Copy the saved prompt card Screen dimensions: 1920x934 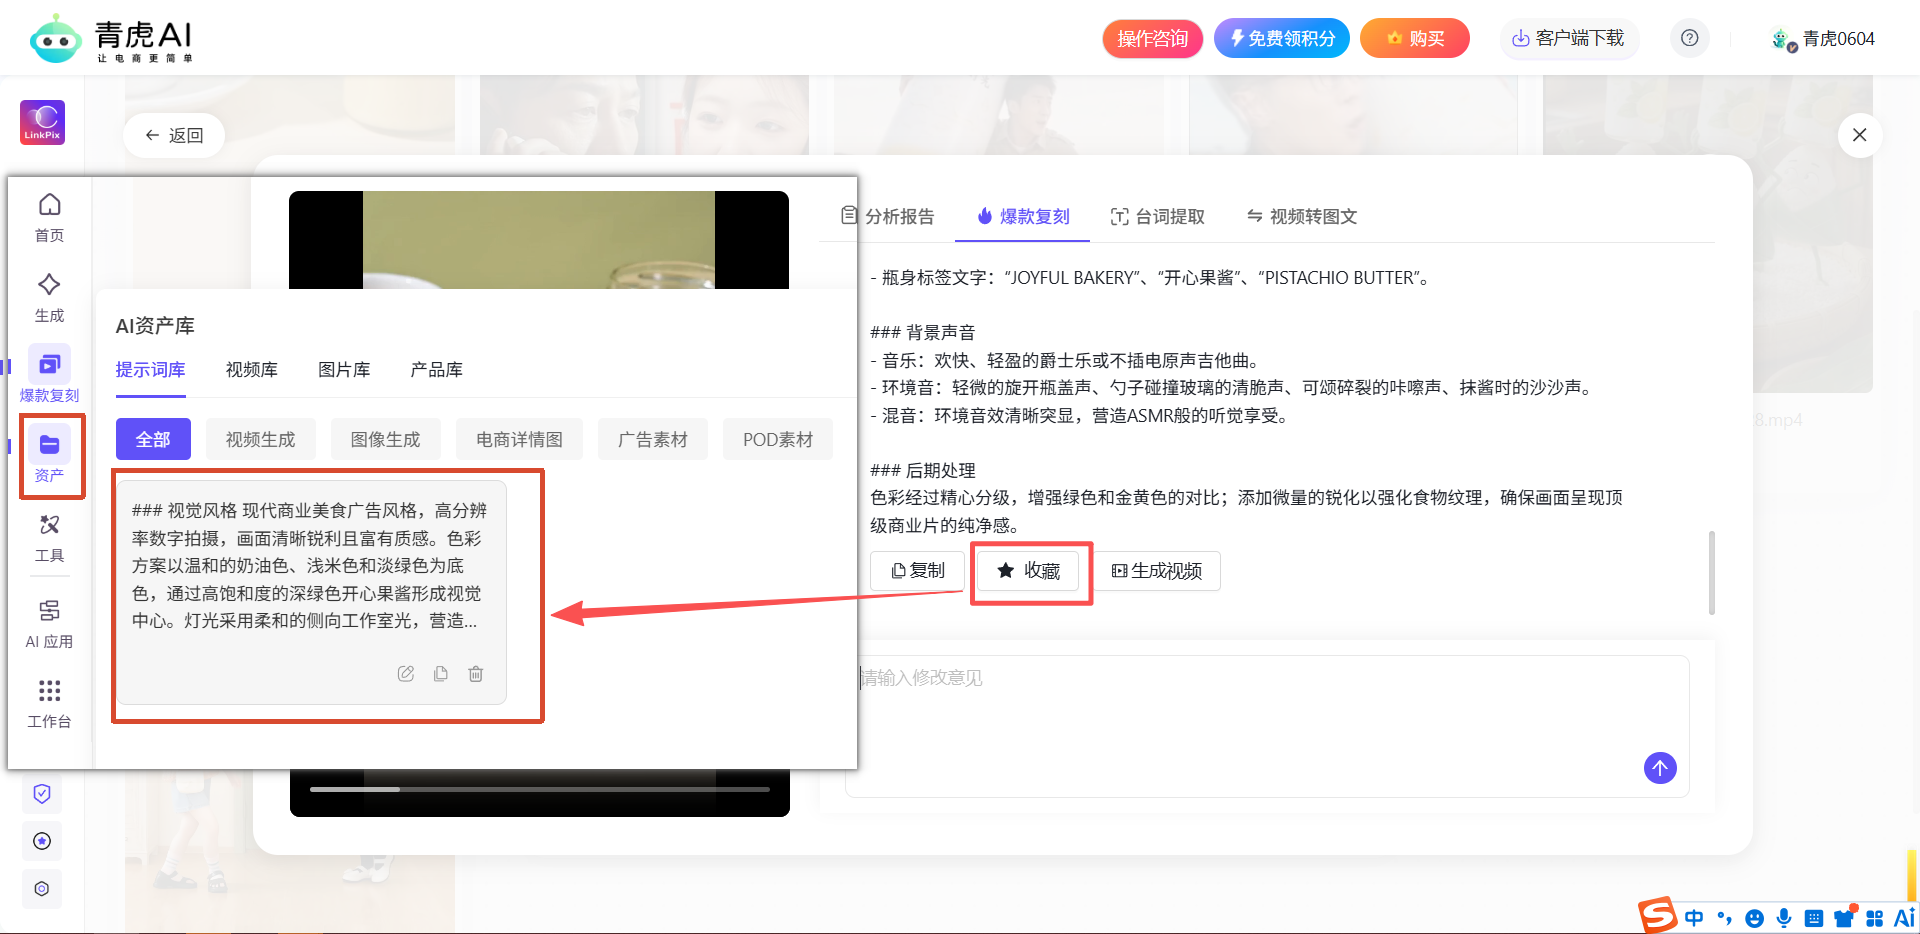pyautogui.click(x=441, y=674)
